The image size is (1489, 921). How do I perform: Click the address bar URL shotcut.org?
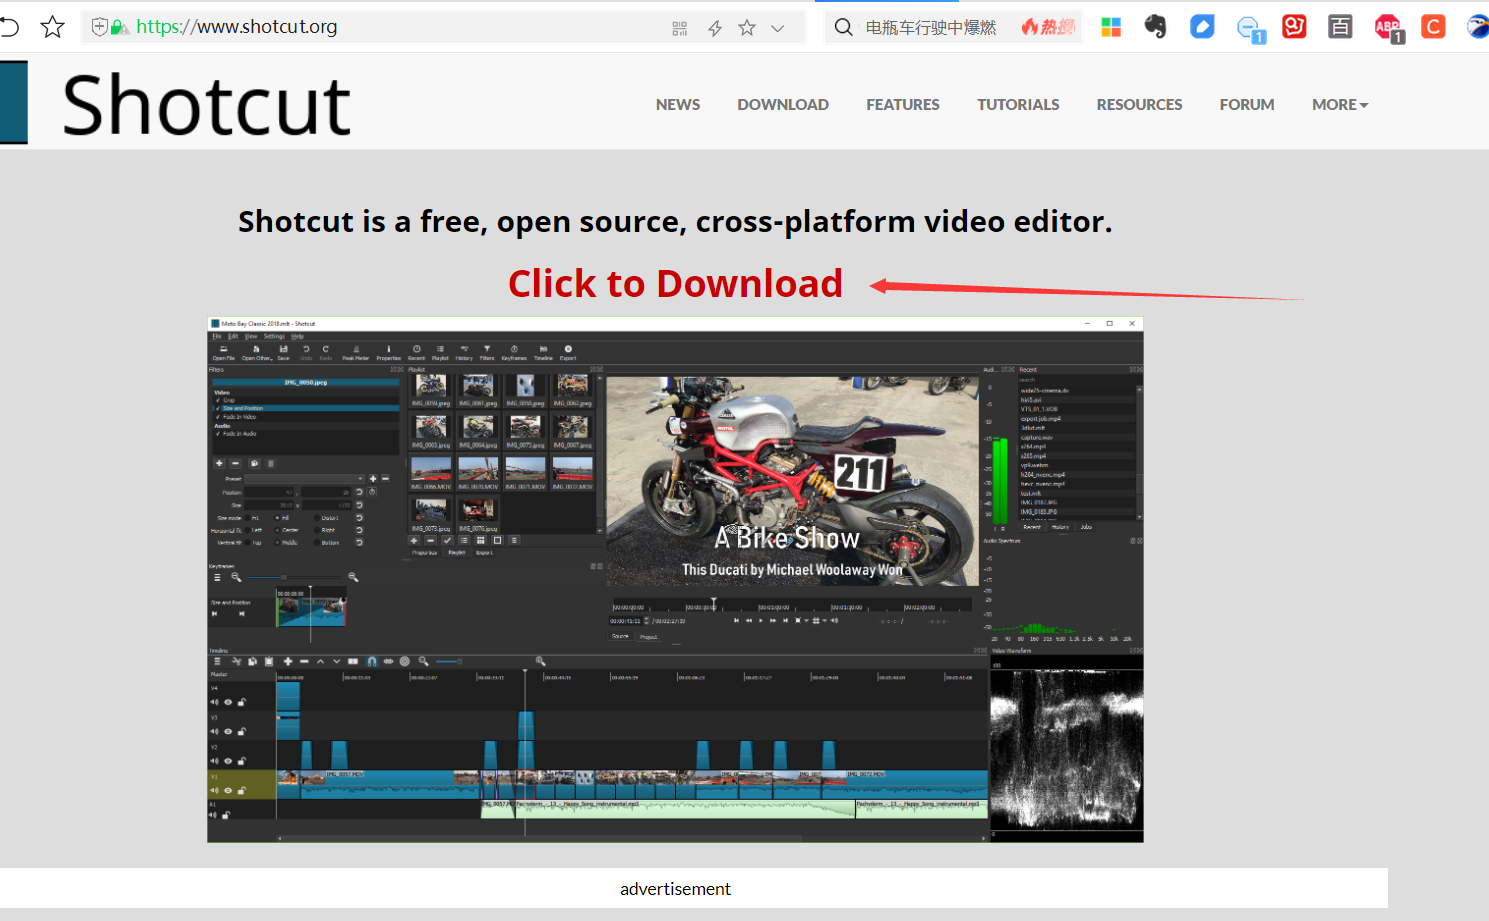(237, 27)
